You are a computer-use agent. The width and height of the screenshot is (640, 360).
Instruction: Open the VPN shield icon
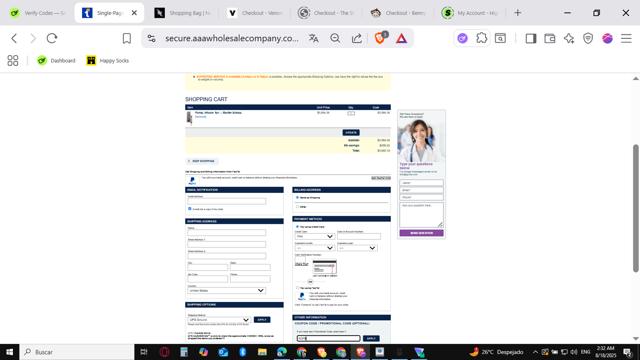(x=588, y=38)
